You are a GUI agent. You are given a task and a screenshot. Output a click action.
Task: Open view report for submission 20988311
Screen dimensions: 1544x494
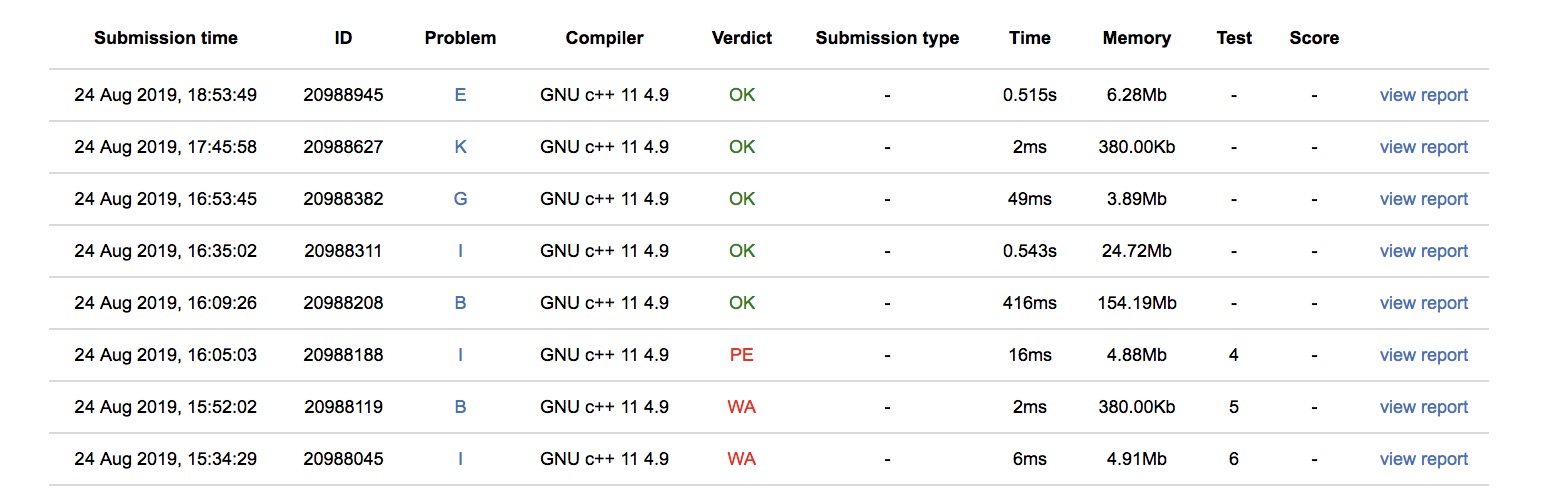click(1423, 251)
